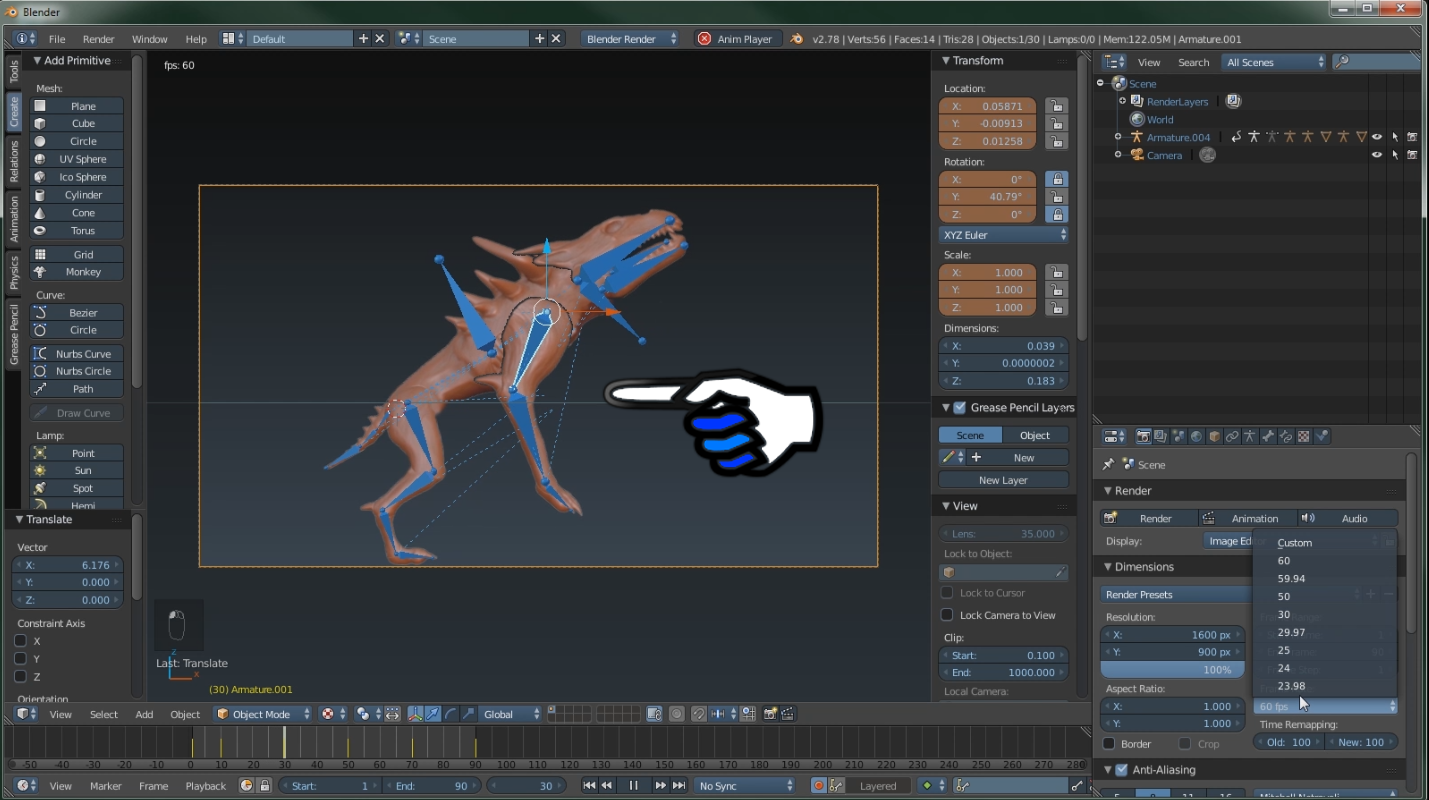Click the New Layer grease pencil button

pos(1003,480)
